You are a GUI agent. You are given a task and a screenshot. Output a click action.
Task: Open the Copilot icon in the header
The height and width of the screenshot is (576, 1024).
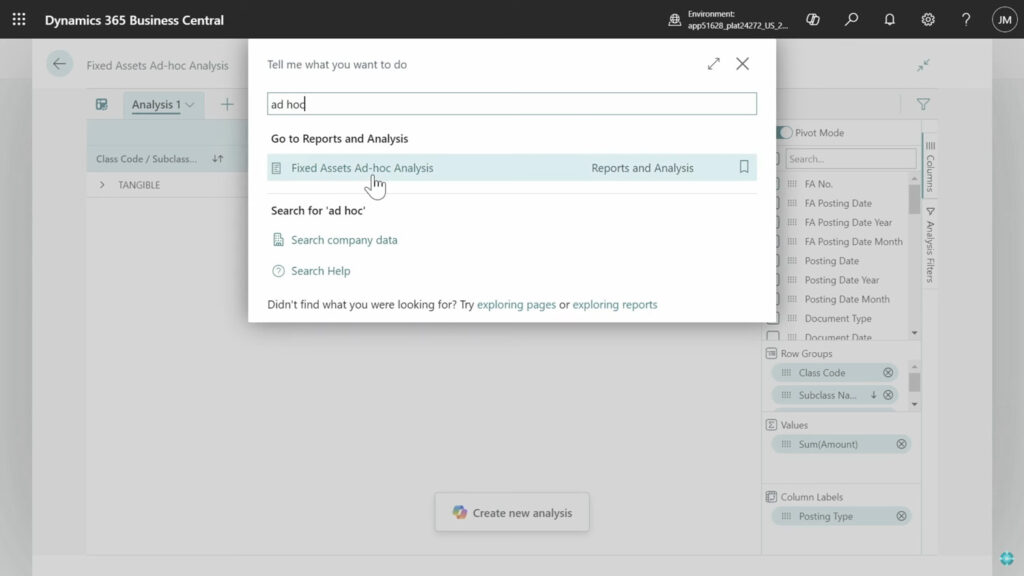[x=812, y=20]
